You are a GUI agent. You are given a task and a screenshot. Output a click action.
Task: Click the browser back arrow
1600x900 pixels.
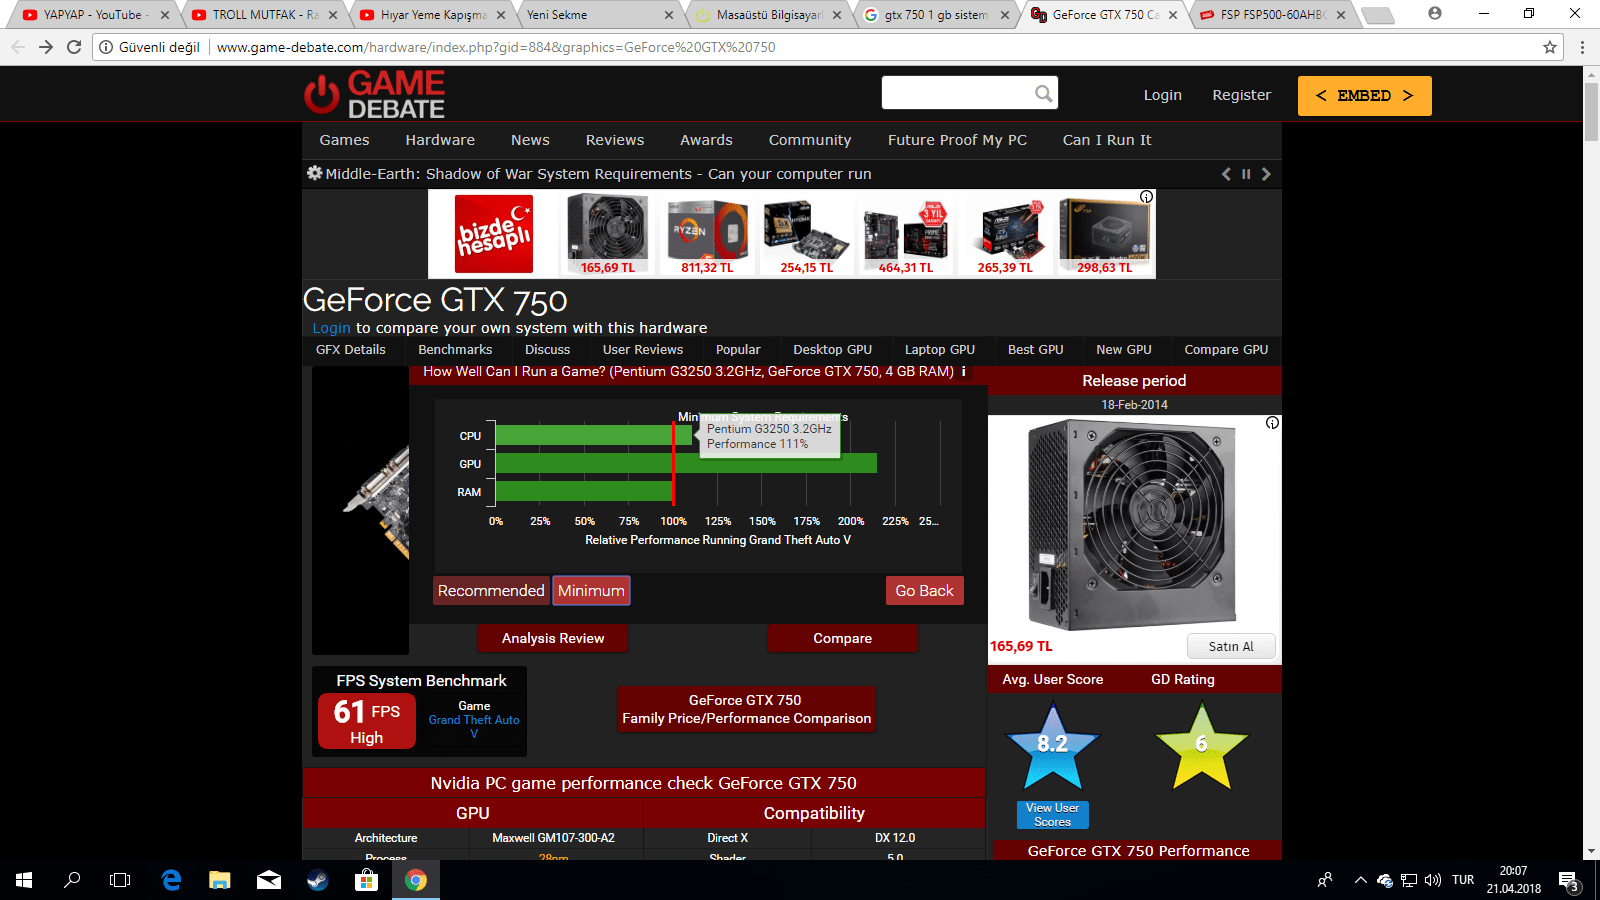point(18,47)
